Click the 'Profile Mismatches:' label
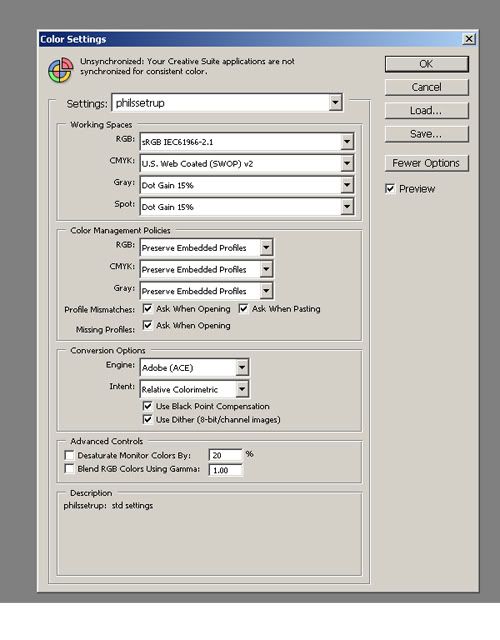This screenshot has height=640, width=500. (99, 309)
